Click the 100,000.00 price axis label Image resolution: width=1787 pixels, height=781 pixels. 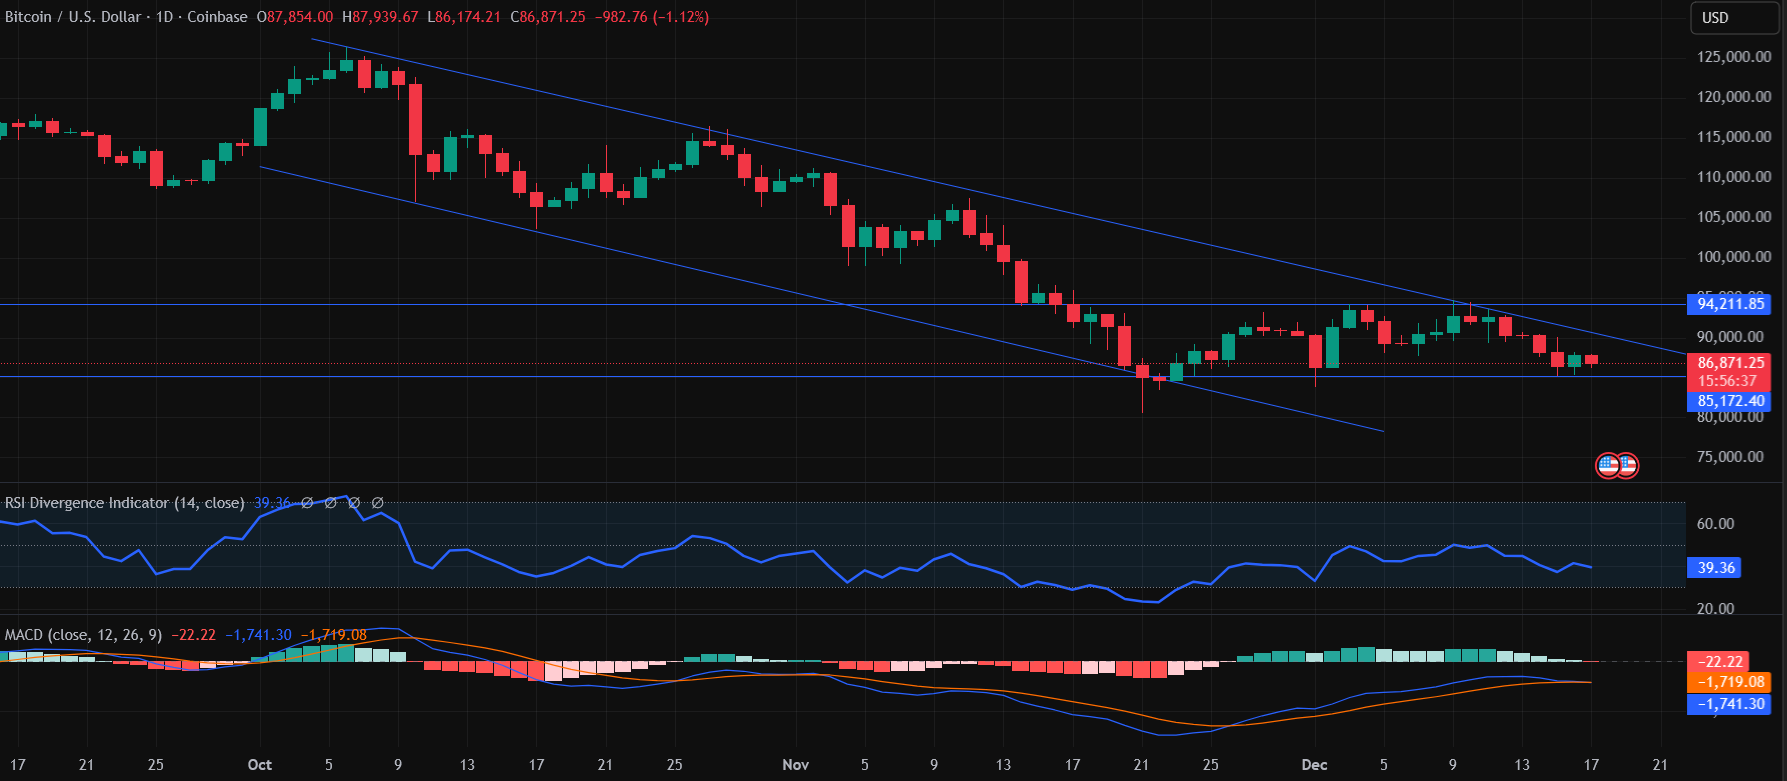pos(1735,257)
